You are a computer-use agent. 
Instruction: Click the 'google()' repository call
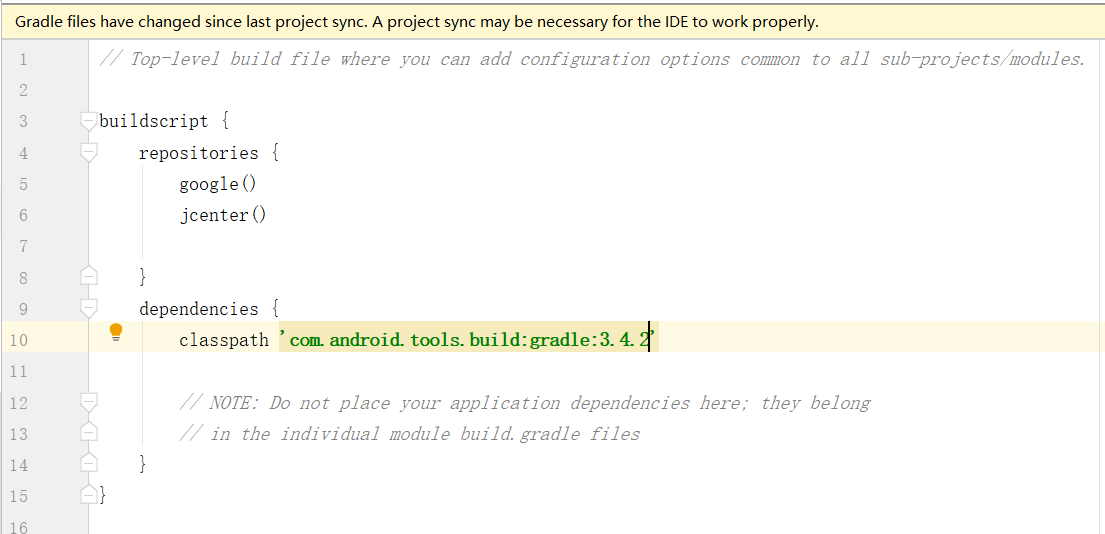tap(218, 184)
